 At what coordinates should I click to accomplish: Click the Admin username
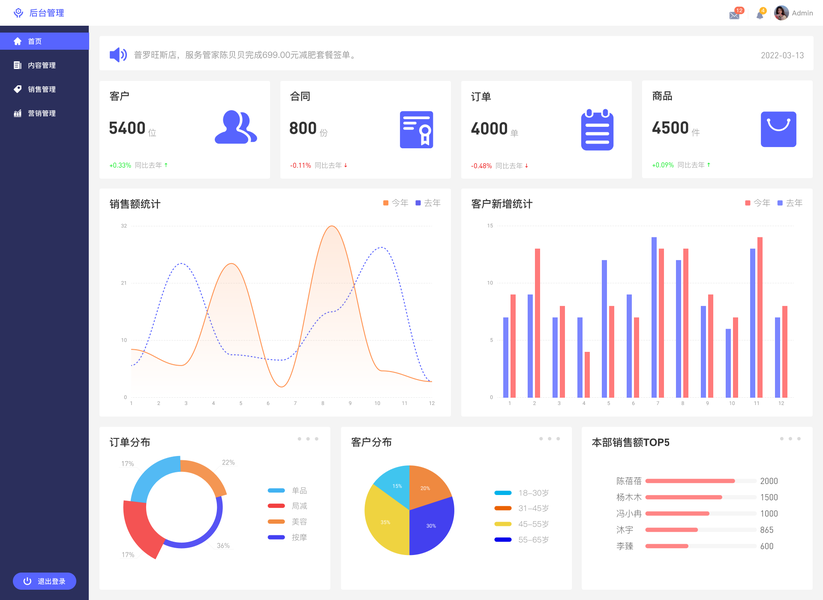click(x=803, y=13)
